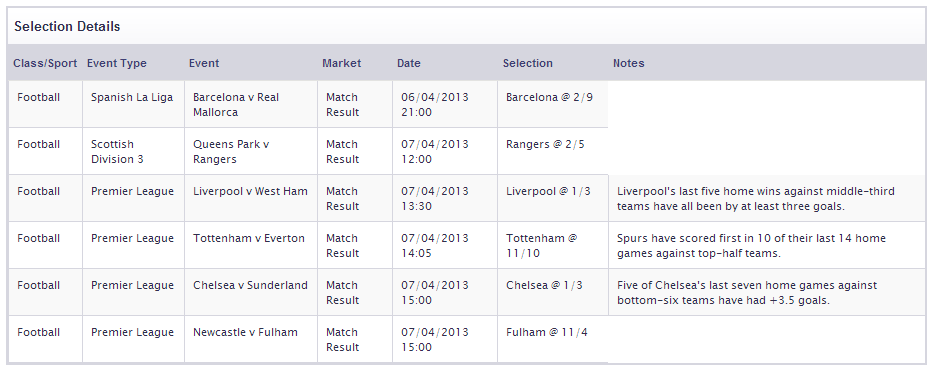Click the Spurs scored first note text

(751, 246)
